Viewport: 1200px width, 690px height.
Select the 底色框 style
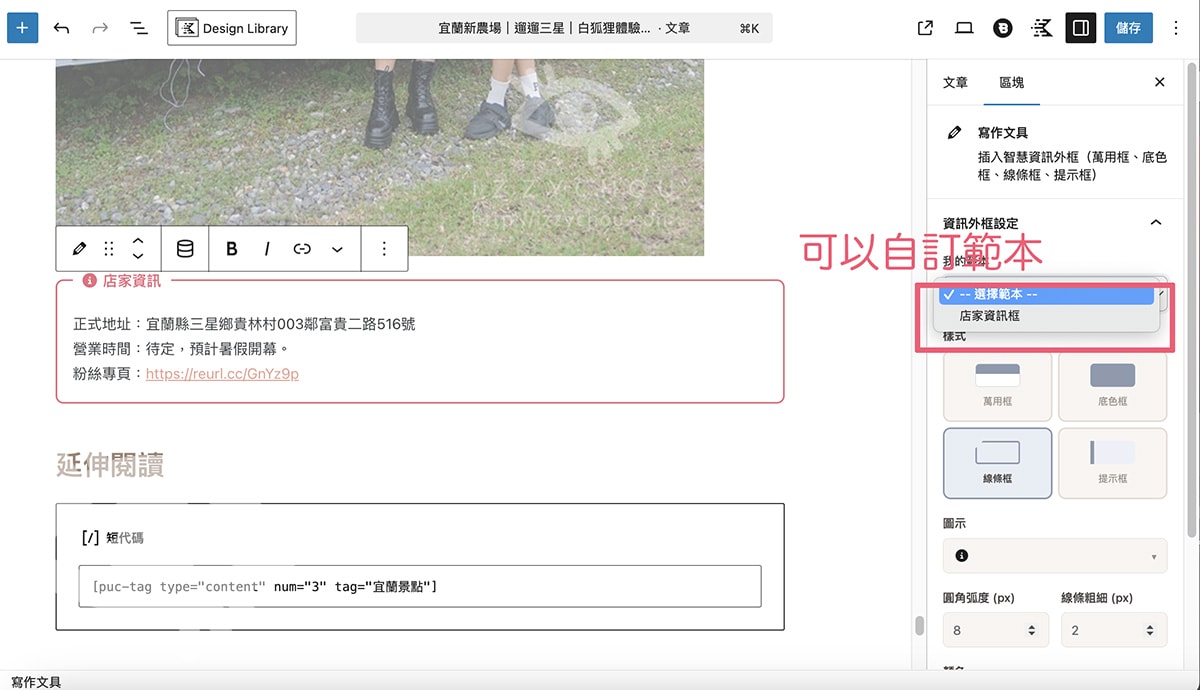click(1112, 386)
